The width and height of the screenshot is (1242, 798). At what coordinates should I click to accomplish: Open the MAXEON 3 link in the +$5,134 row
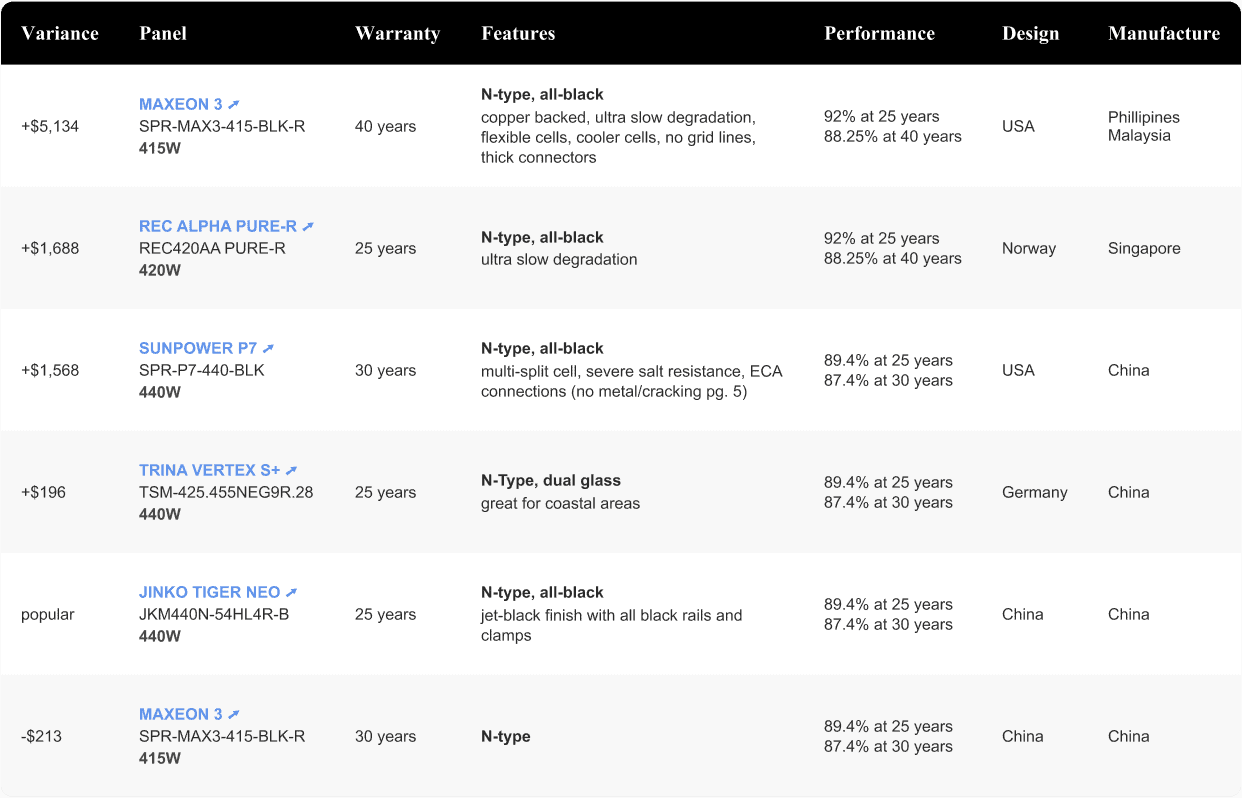pyautogui.click(x=181, y=105)
